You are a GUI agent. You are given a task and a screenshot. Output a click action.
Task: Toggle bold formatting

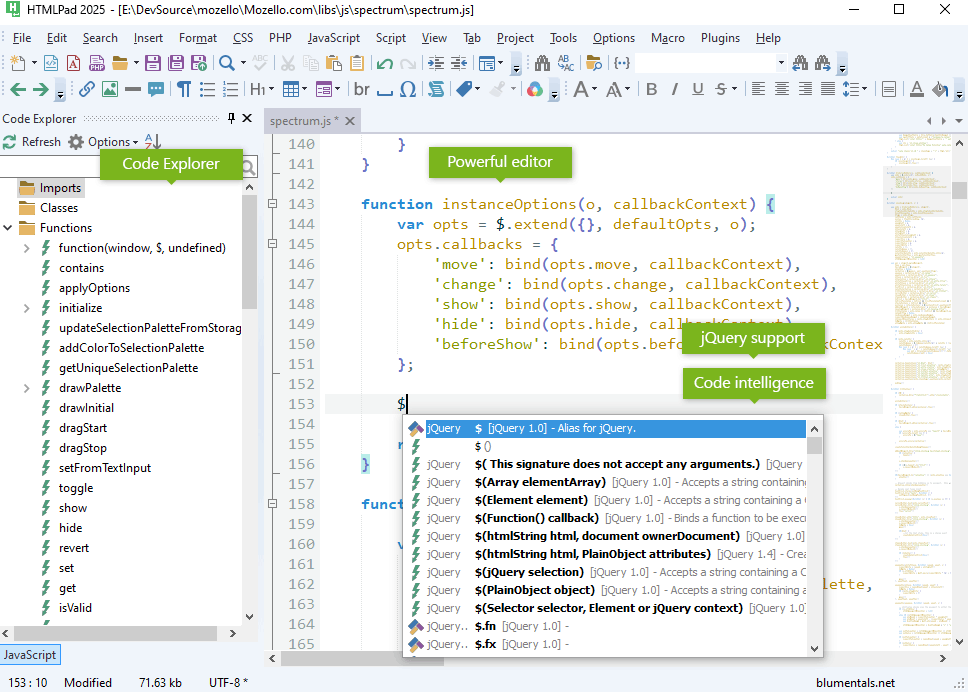click(x=651, y=89)
